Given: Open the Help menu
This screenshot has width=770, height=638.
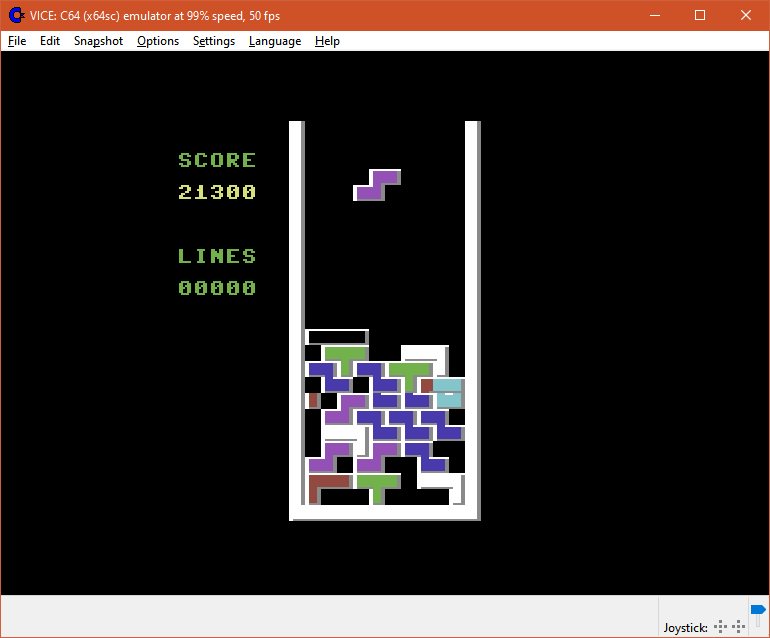Looking at the screenshot, I should [327, 41].
